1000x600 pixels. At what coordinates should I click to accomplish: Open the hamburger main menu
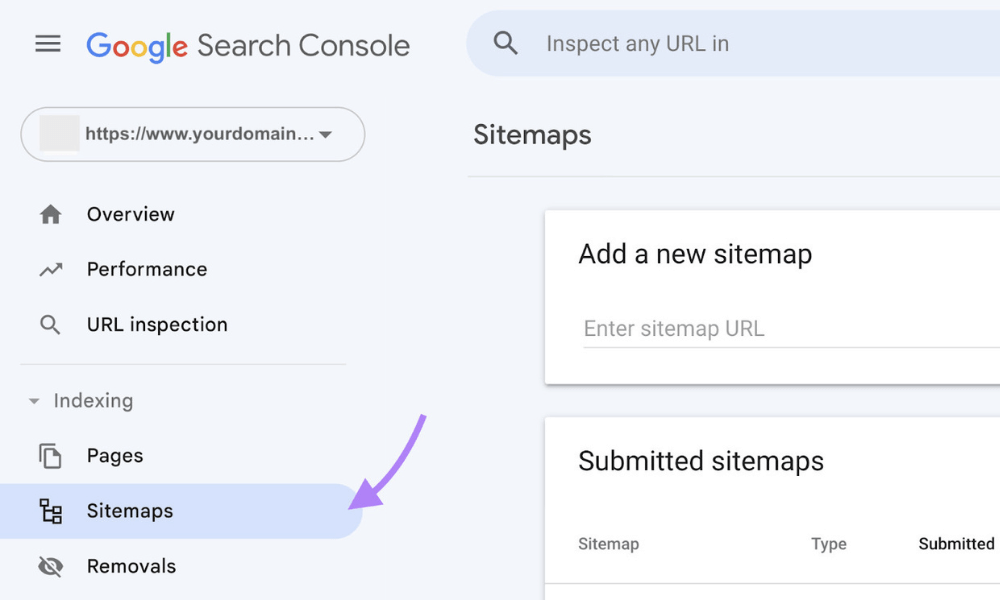pyautogui.click(x=48, y=44)
